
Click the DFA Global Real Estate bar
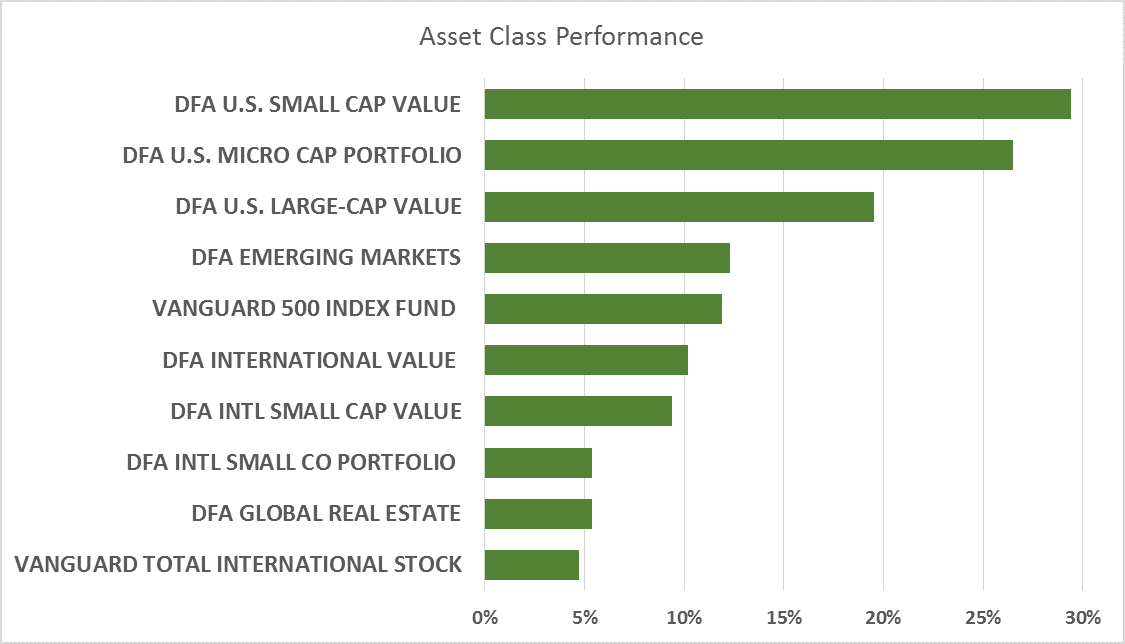tap(538, 514)
